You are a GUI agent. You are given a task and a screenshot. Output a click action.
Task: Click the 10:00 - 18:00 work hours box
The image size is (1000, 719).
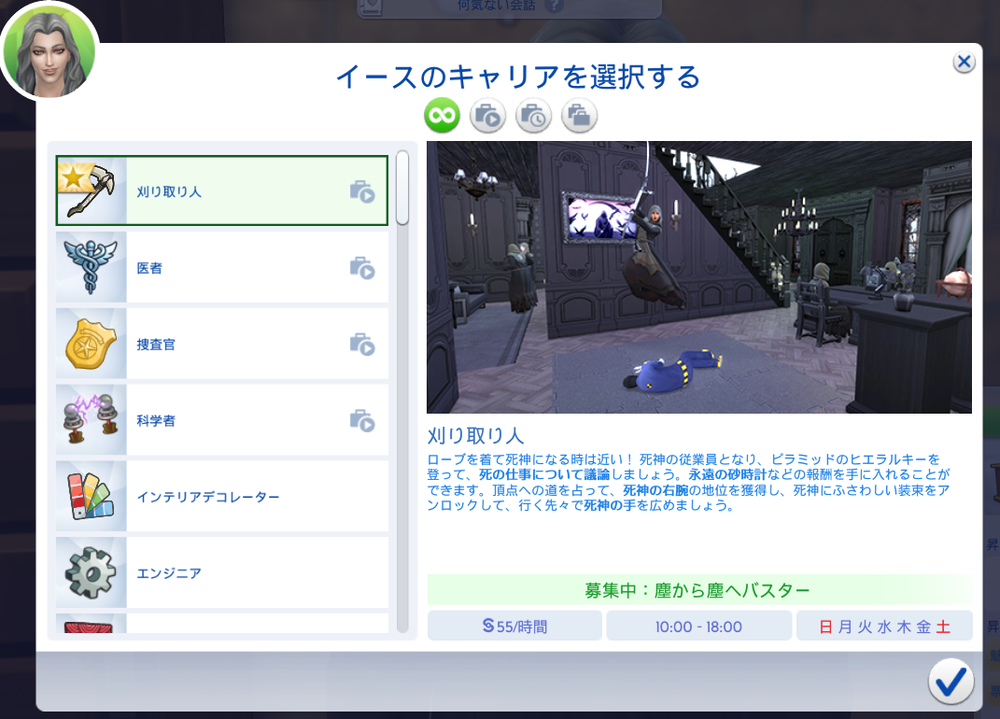click(x=699, y=626)
